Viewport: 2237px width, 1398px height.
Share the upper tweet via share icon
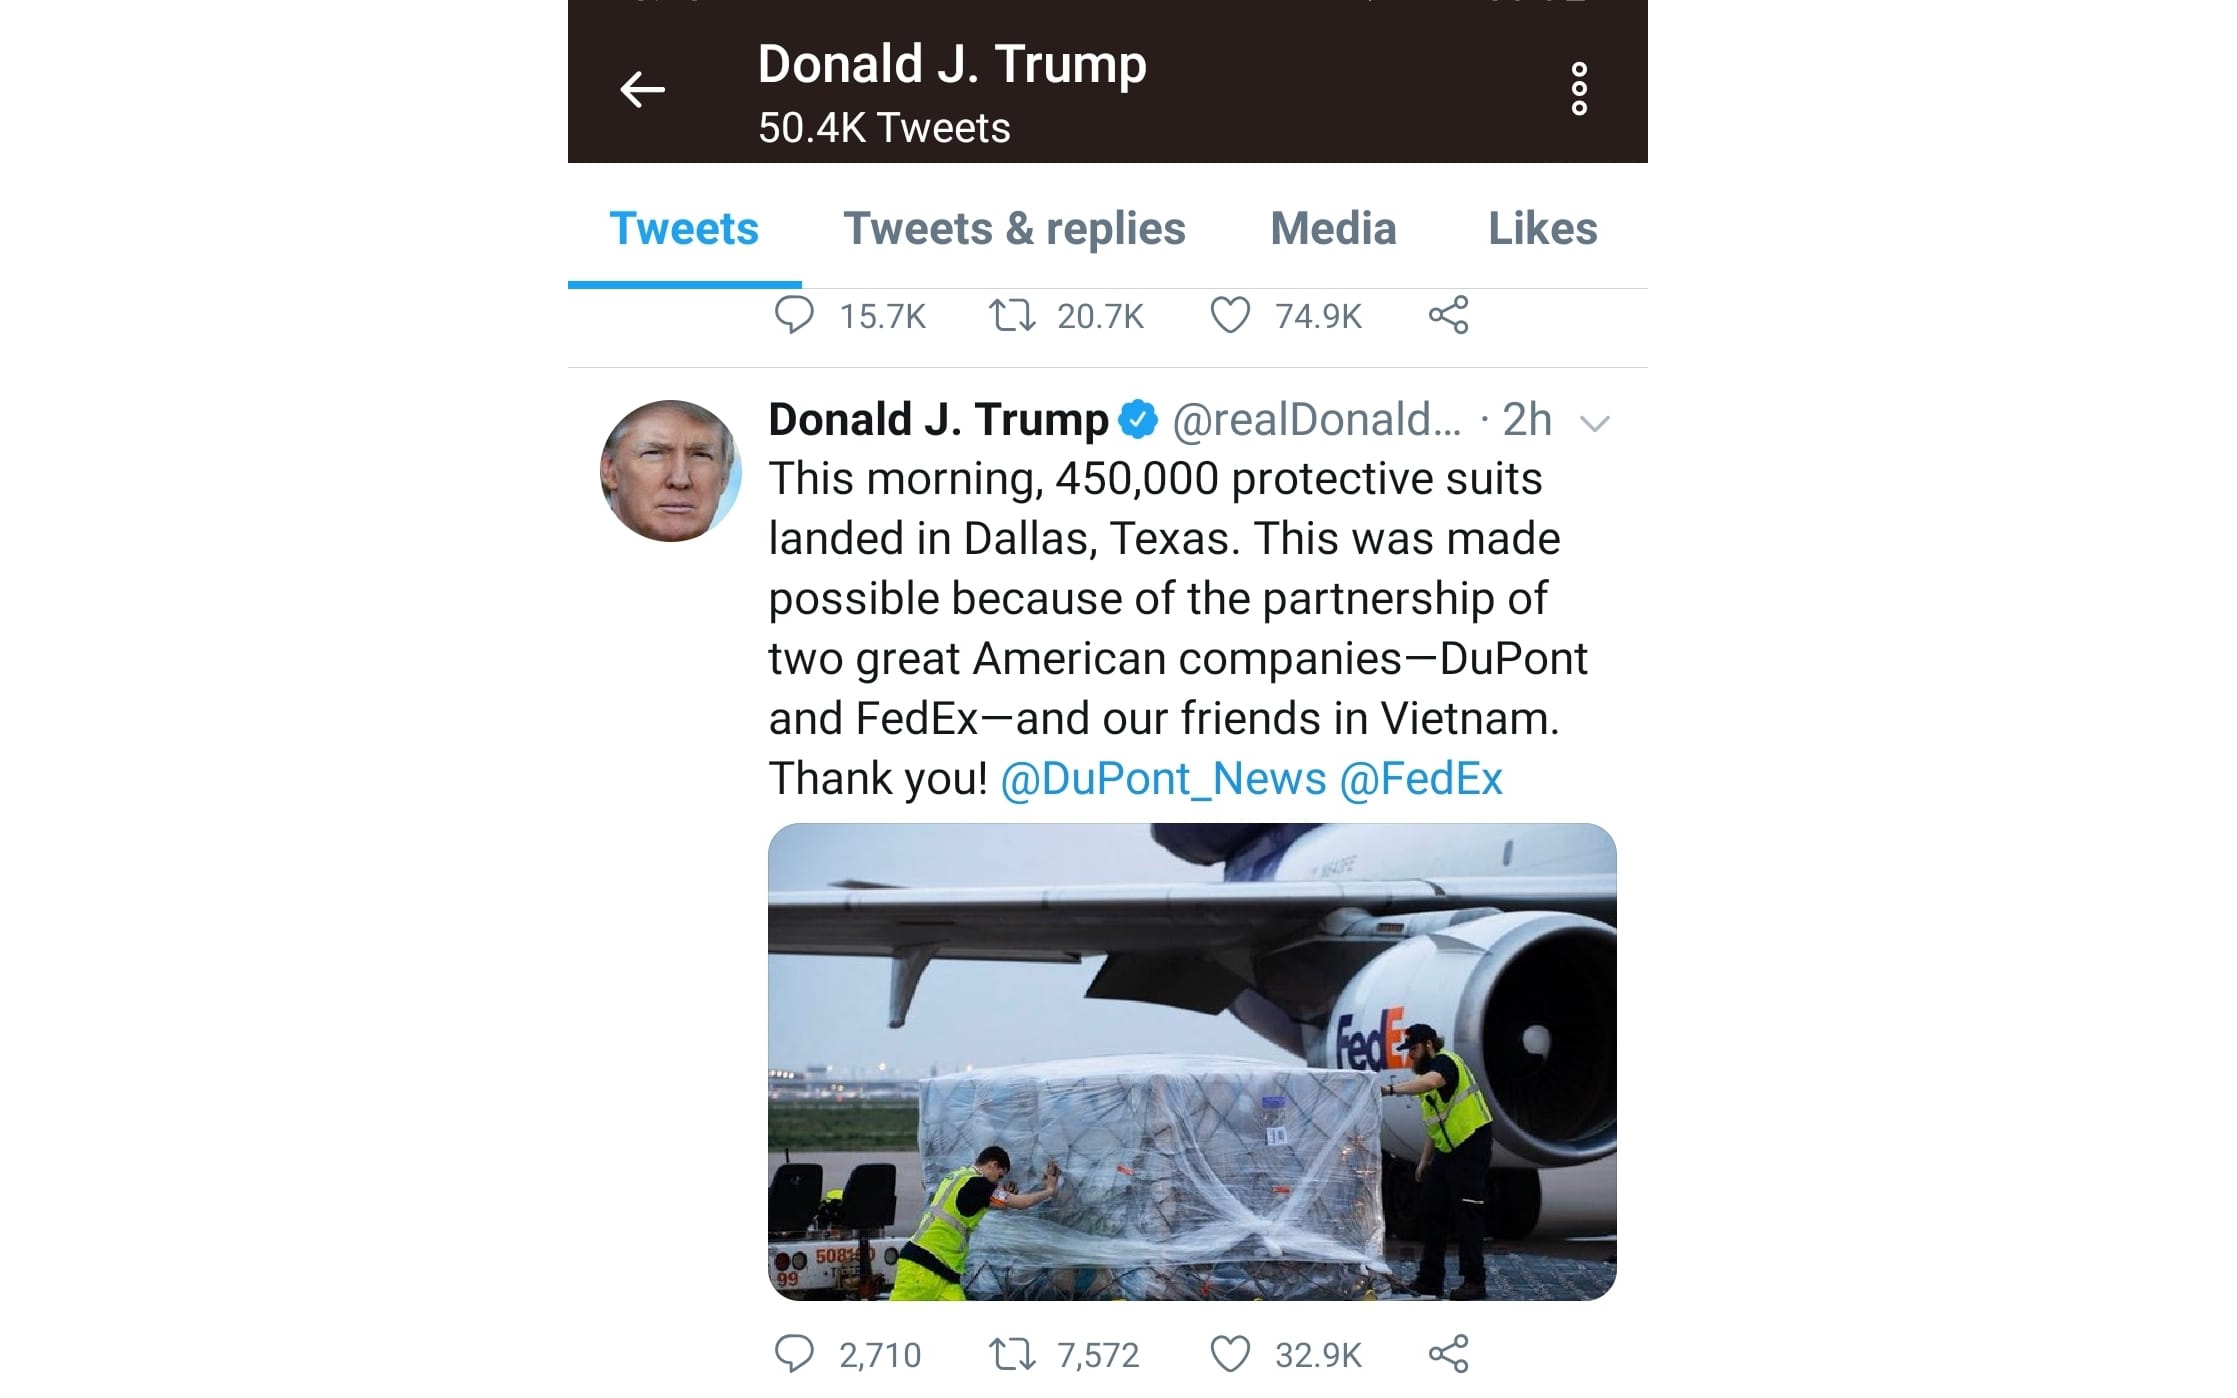pyautogui.click(x=1448, y=315)
